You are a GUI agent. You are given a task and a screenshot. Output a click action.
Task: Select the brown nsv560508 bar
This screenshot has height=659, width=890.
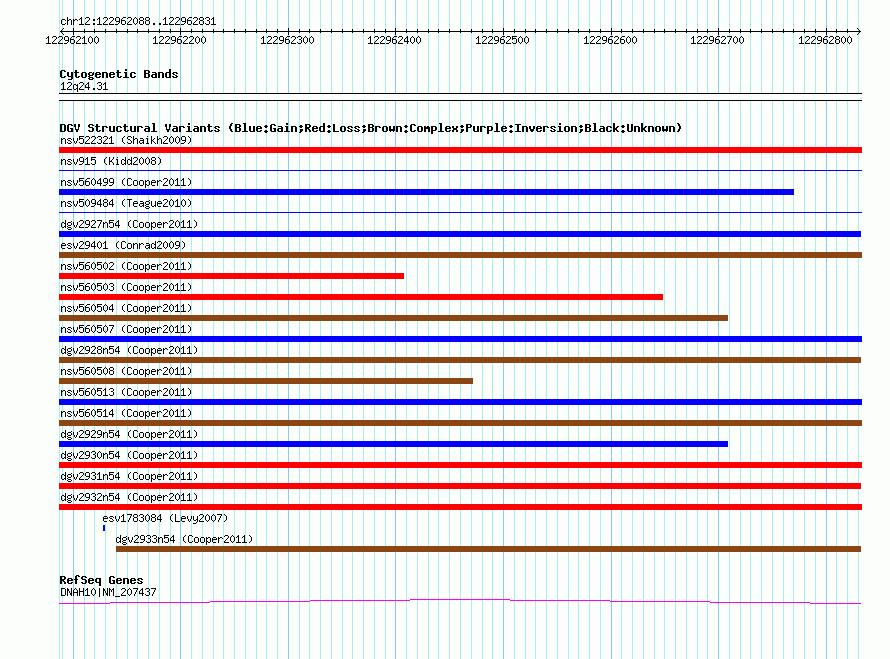tap(266, 381)
